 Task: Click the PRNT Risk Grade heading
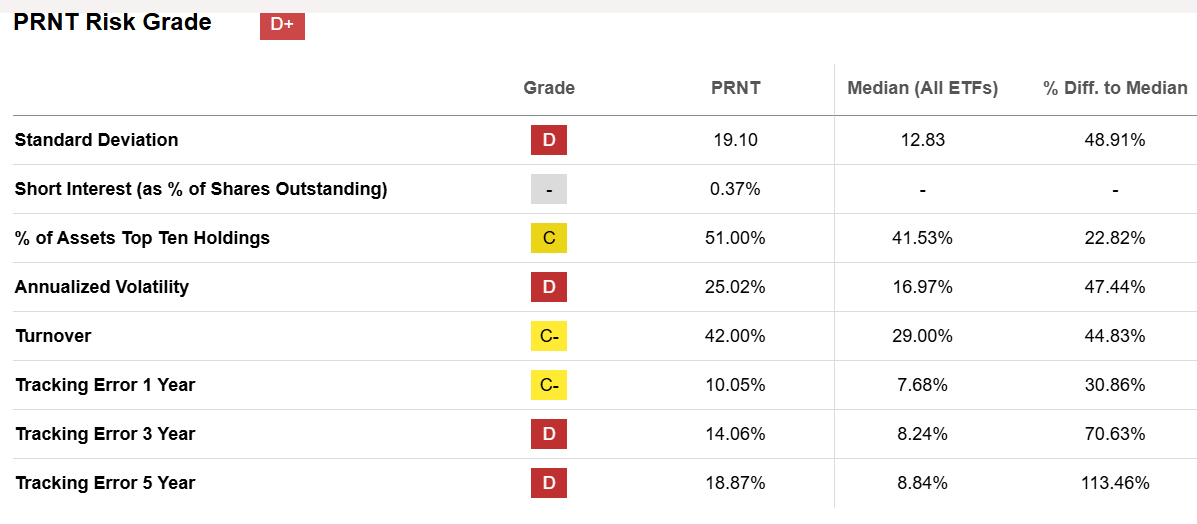[x=112, y=22]
